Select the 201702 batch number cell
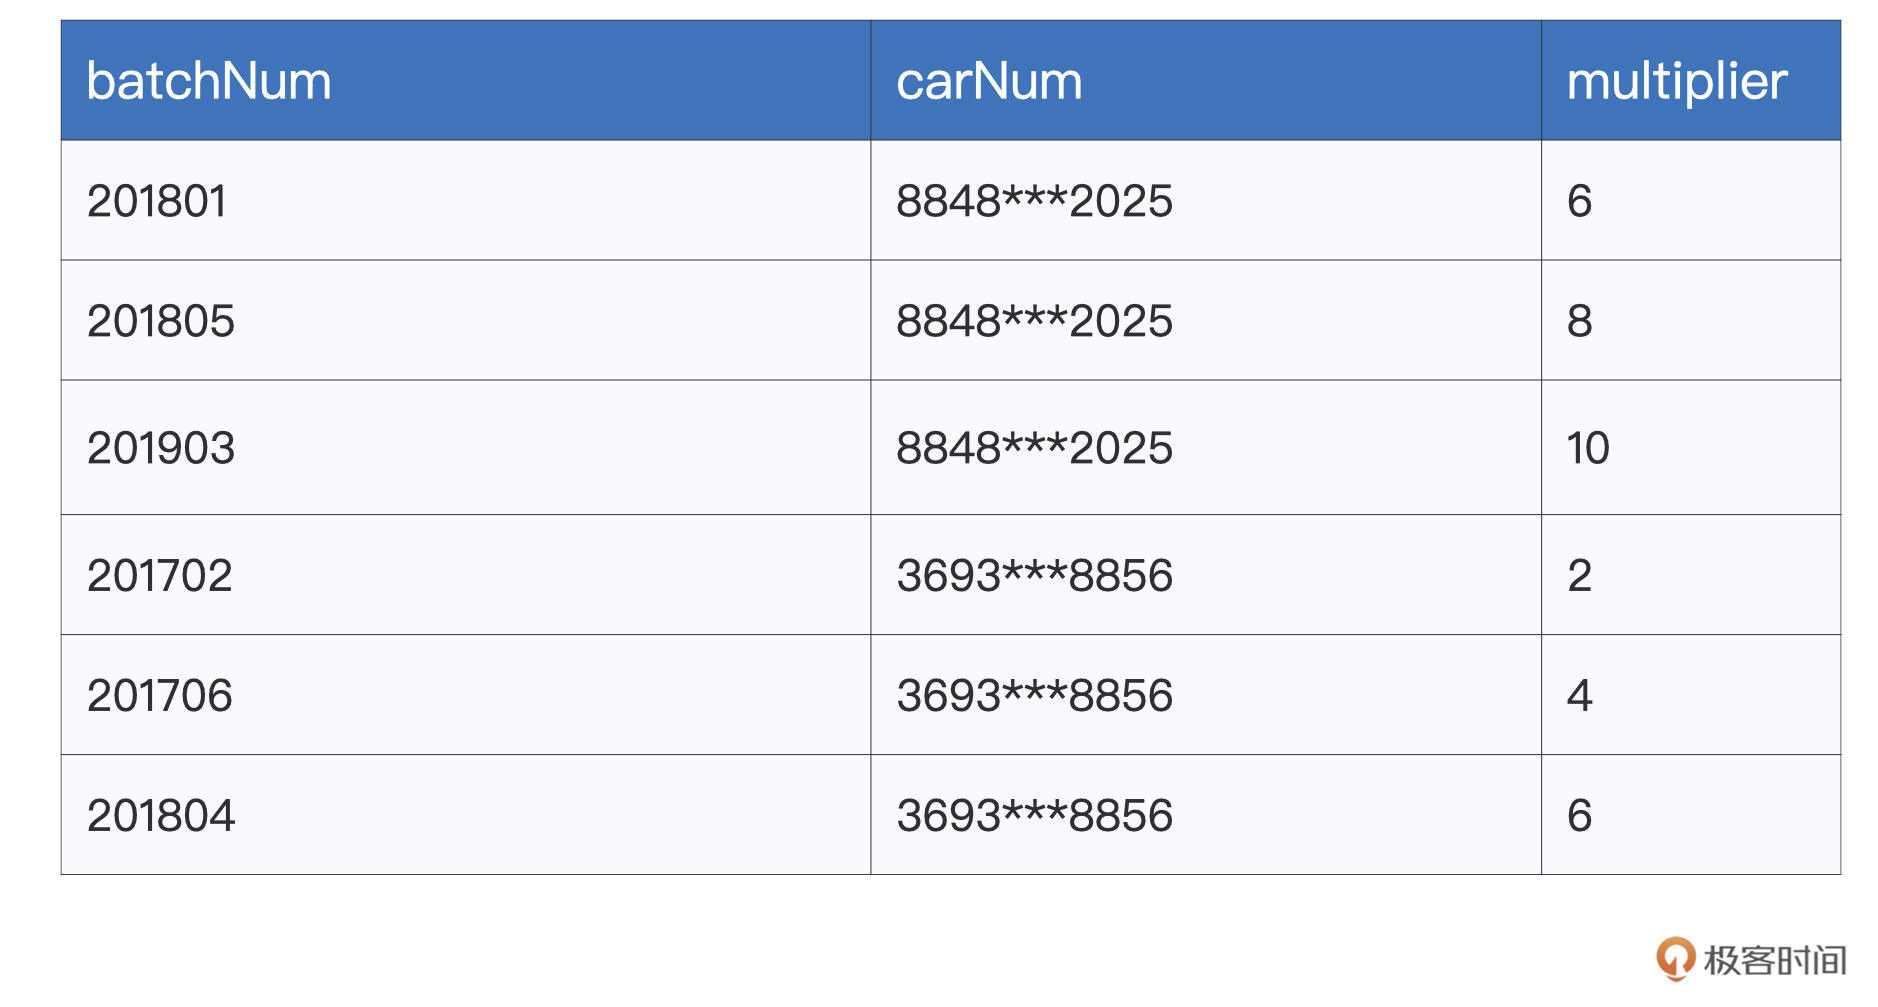 (160, 575)
